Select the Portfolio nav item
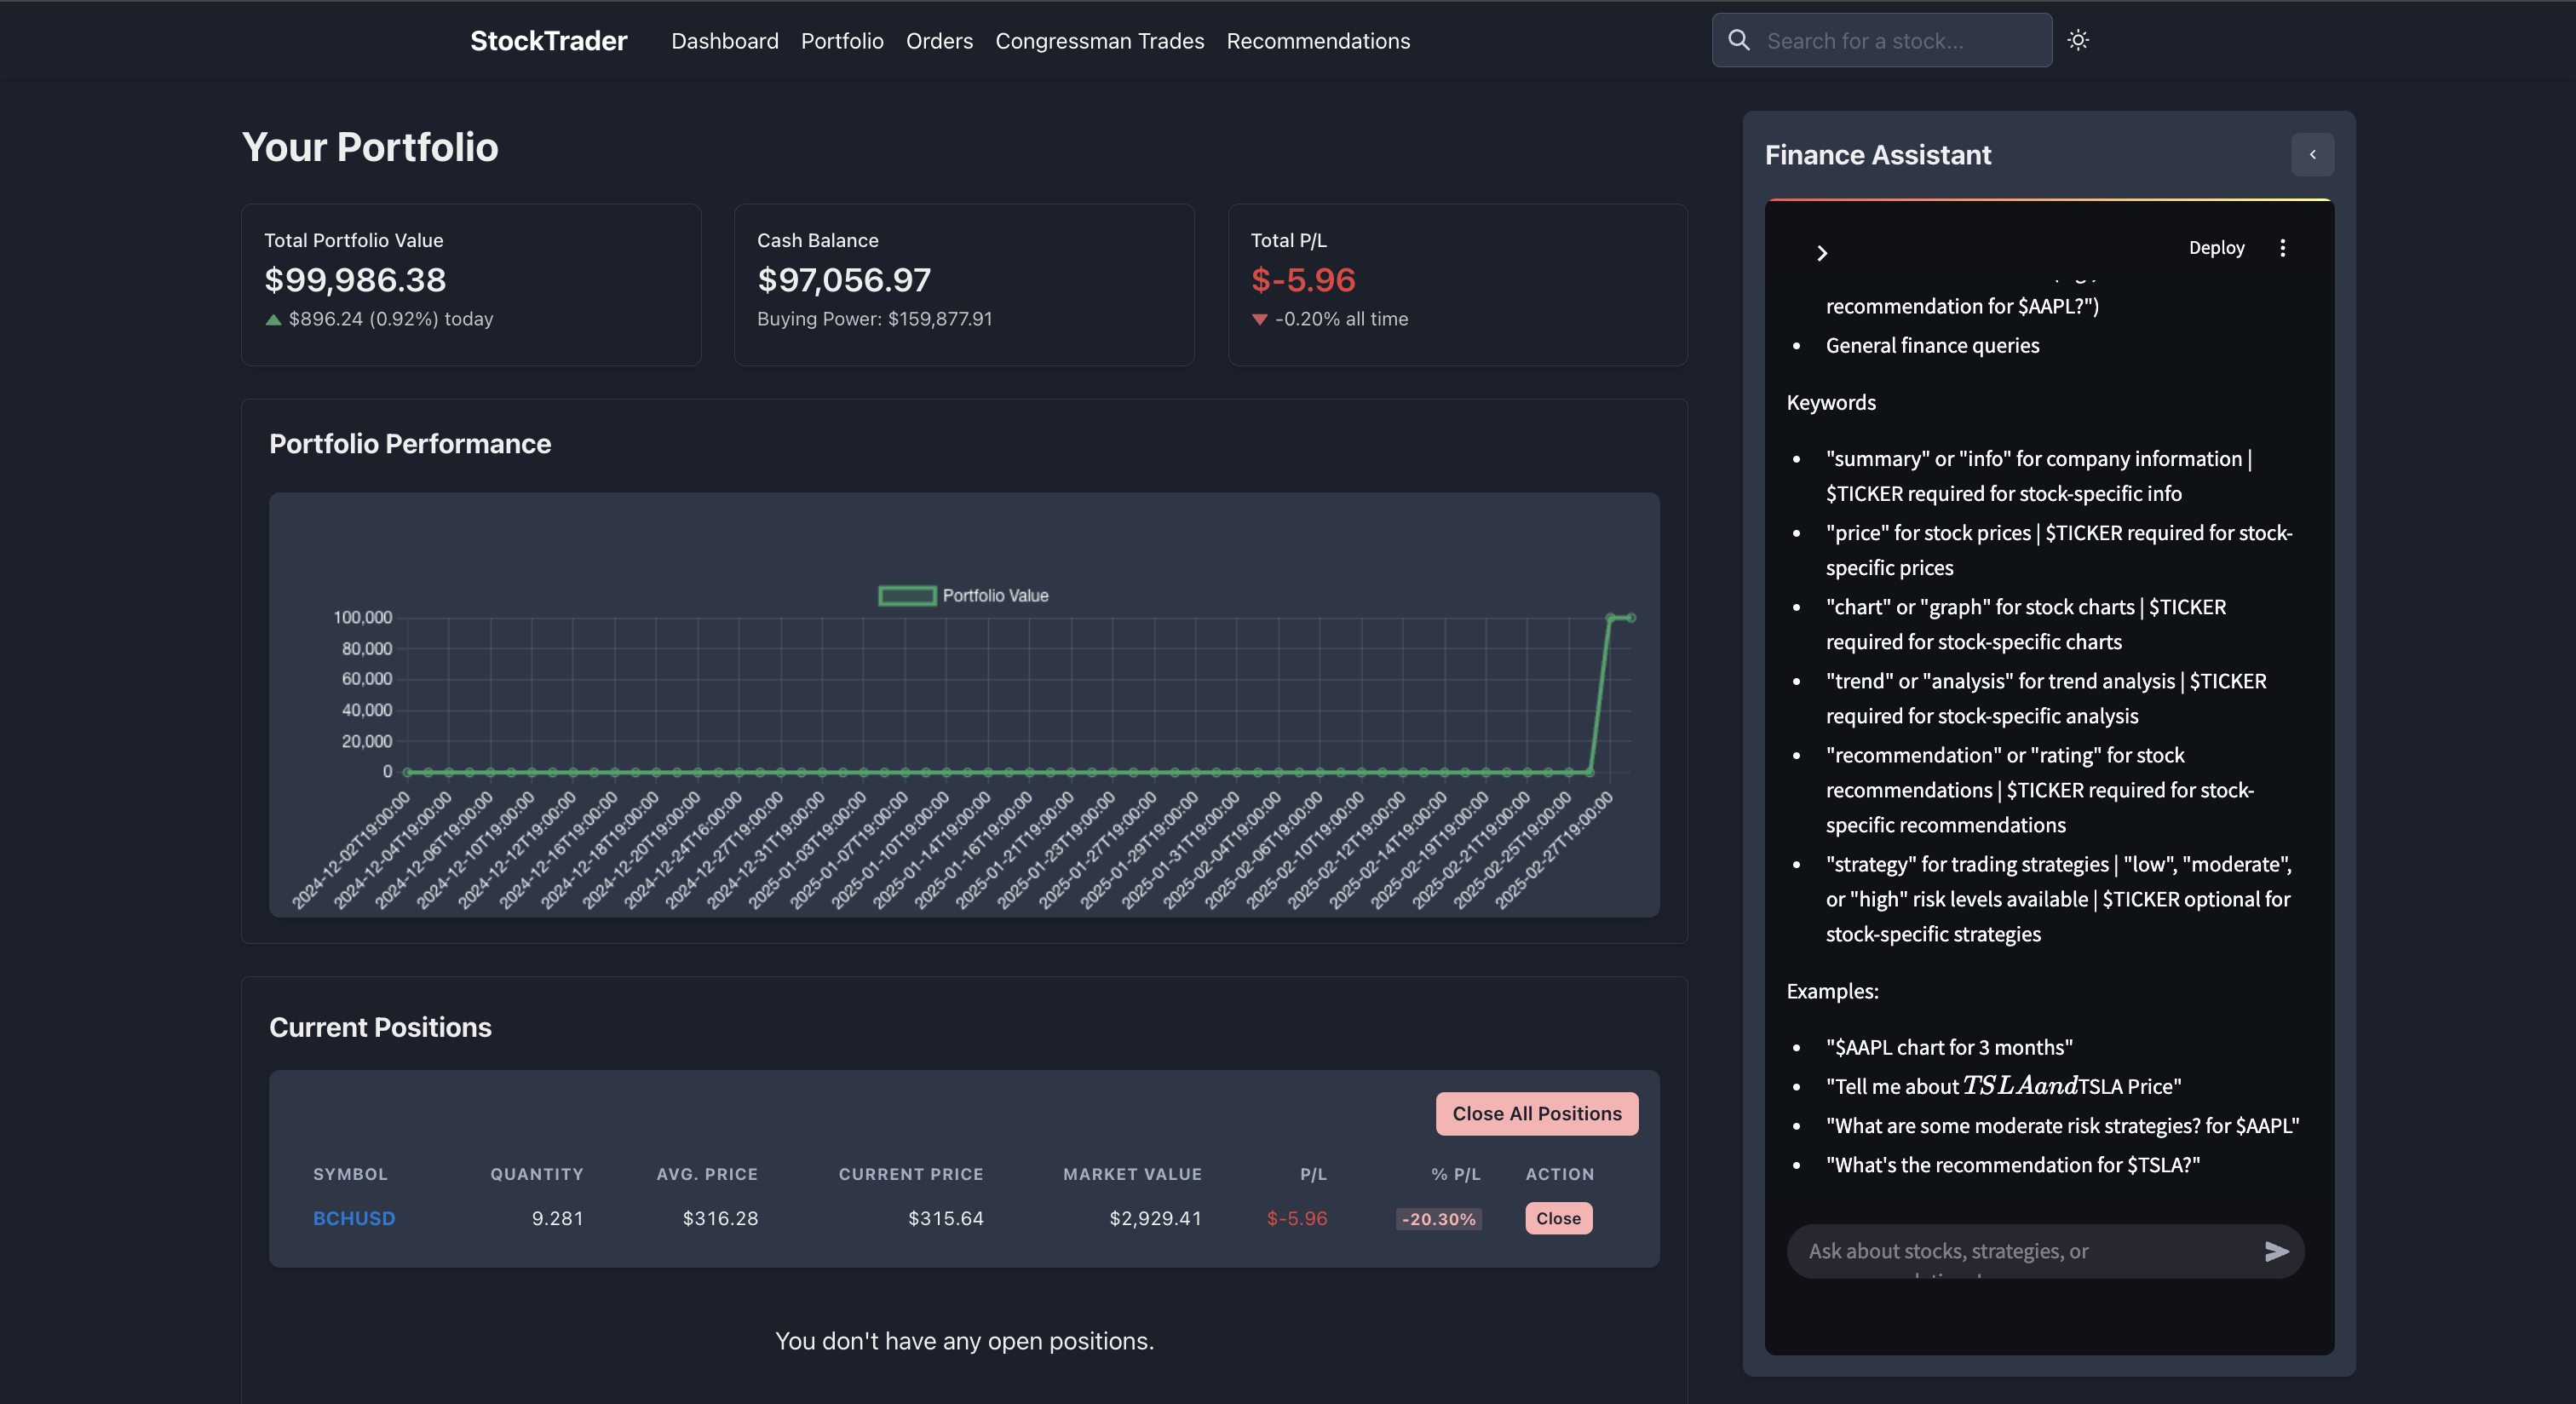 [x=842, y=41]
